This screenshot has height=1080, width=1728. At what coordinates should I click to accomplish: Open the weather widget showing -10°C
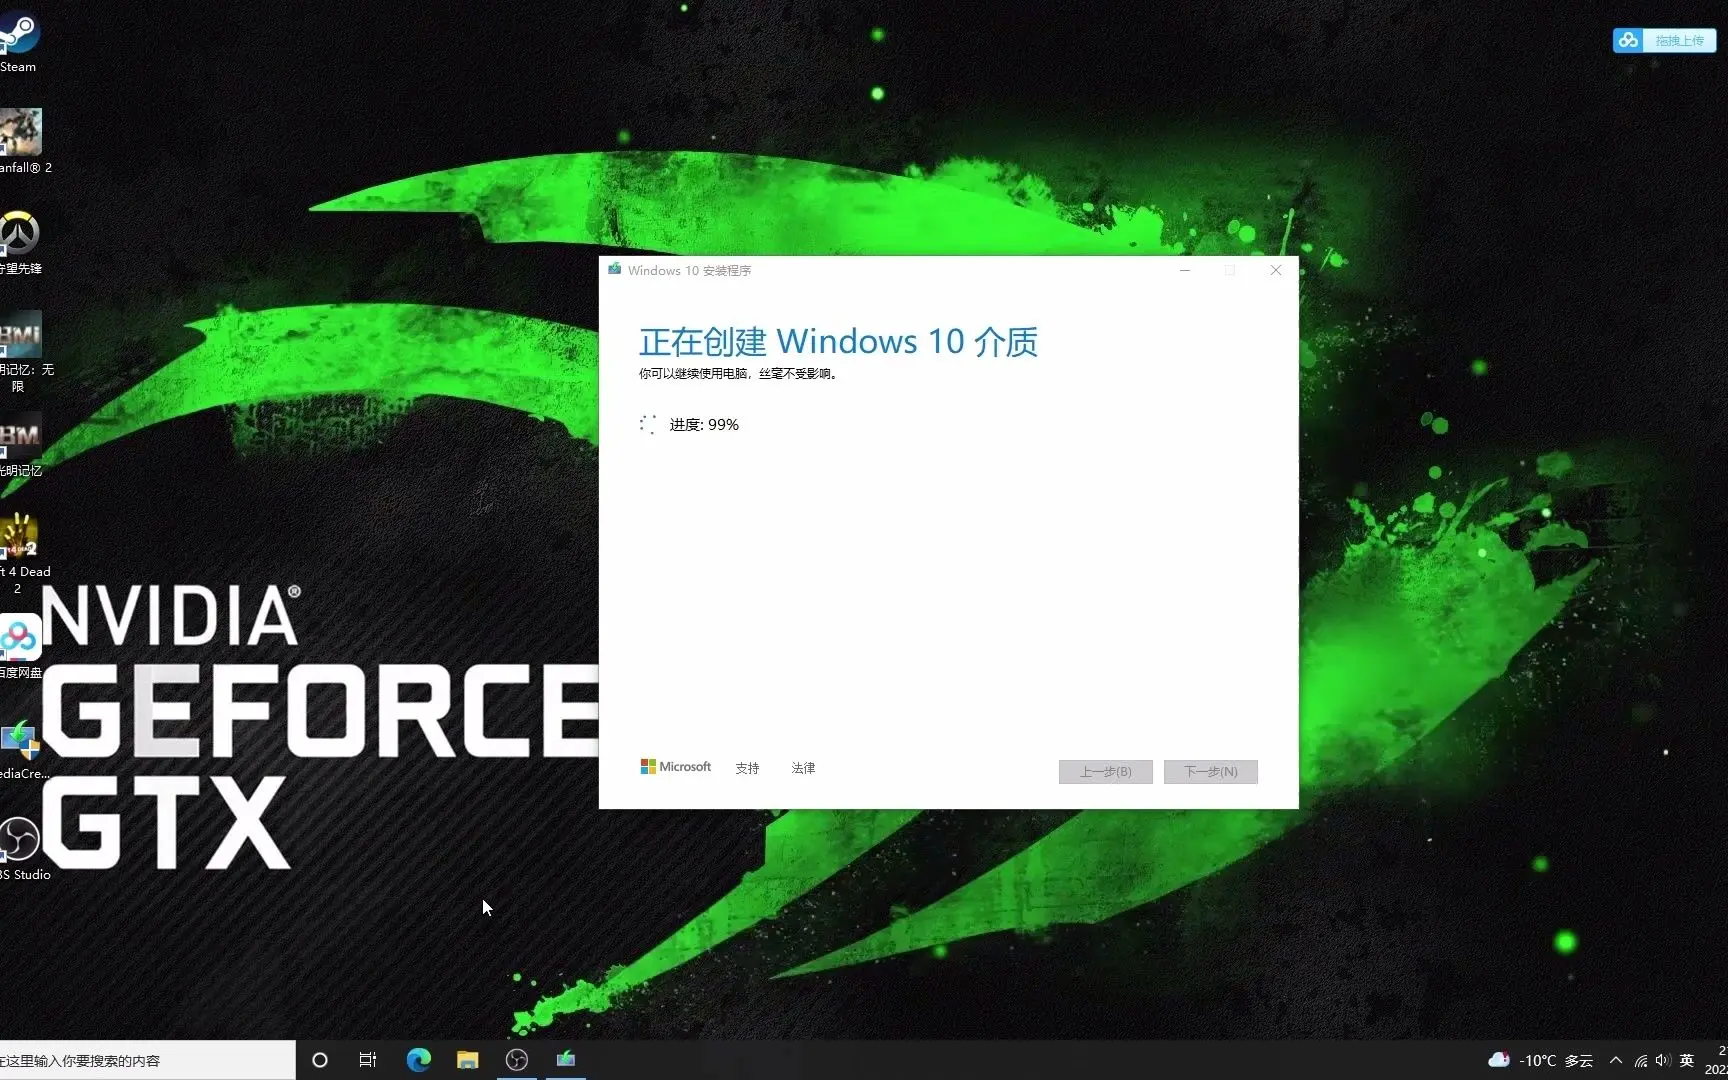pos(1541,1060)
